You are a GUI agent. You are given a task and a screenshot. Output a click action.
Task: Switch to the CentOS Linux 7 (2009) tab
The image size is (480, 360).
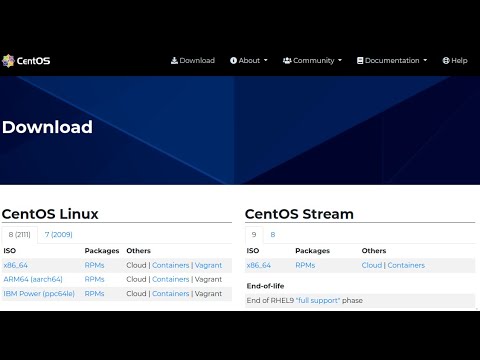click(x=59, y=234)
